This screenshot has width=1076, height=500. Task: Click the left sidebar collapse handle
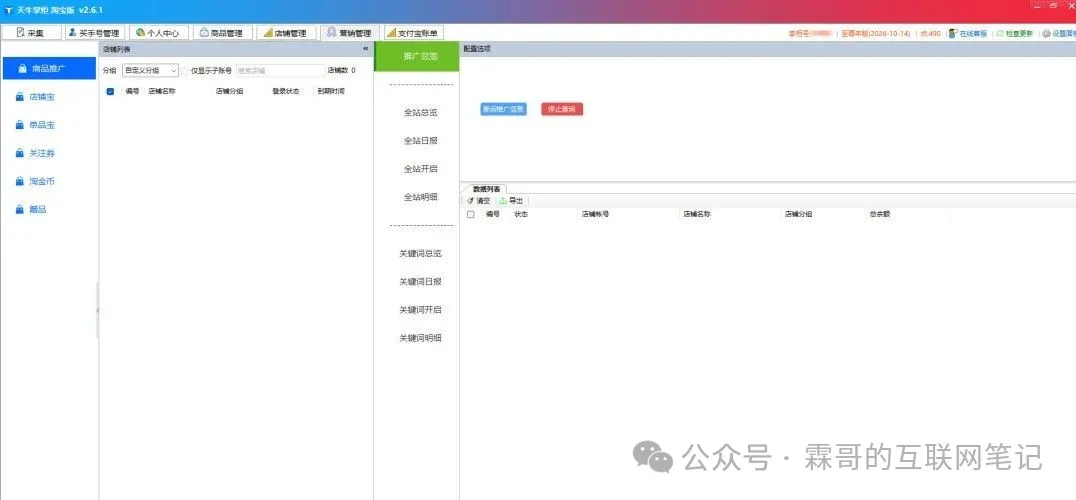[97, 310]
